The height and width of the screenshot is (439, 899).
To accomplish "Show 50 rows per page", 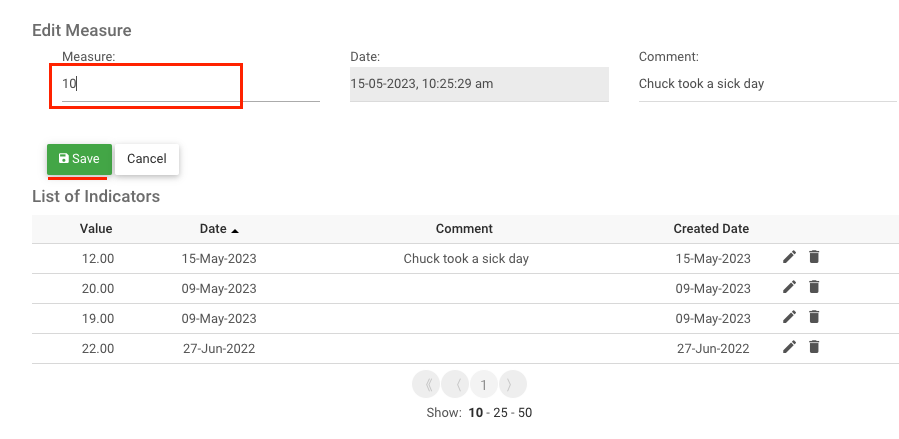I will [x=525, y=413].
